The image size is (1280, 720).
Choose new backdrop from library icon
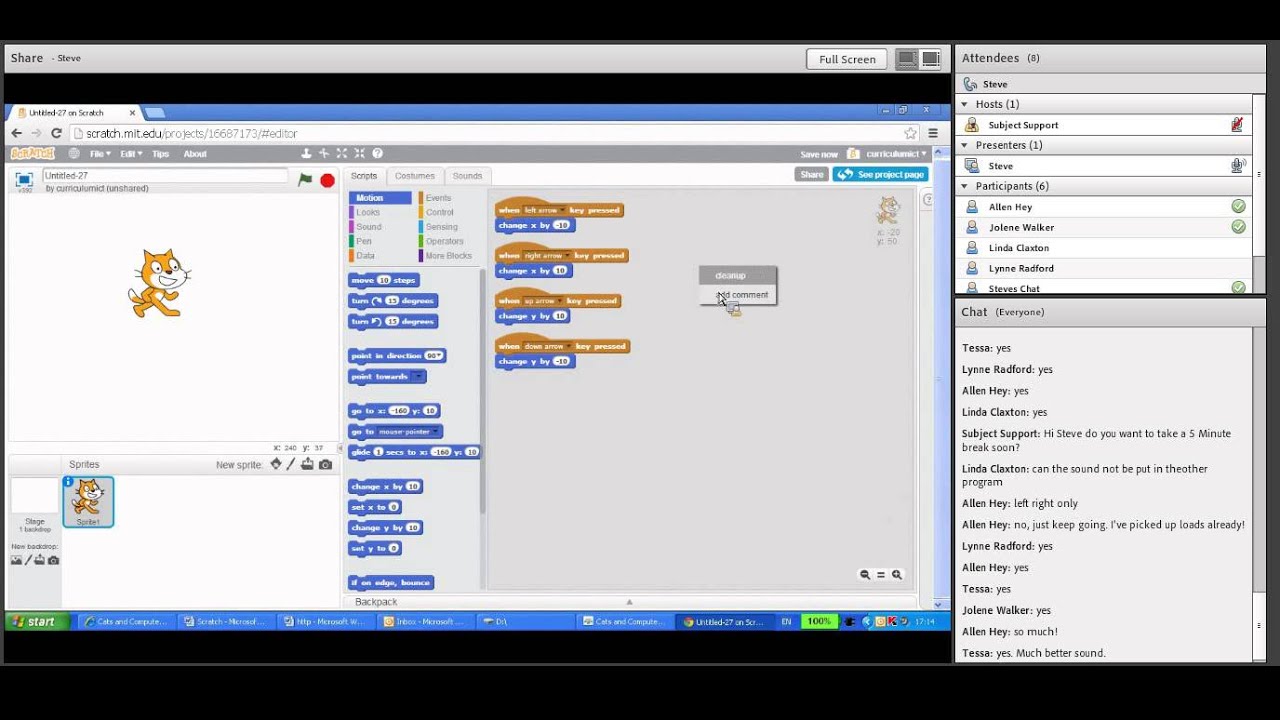16,560
